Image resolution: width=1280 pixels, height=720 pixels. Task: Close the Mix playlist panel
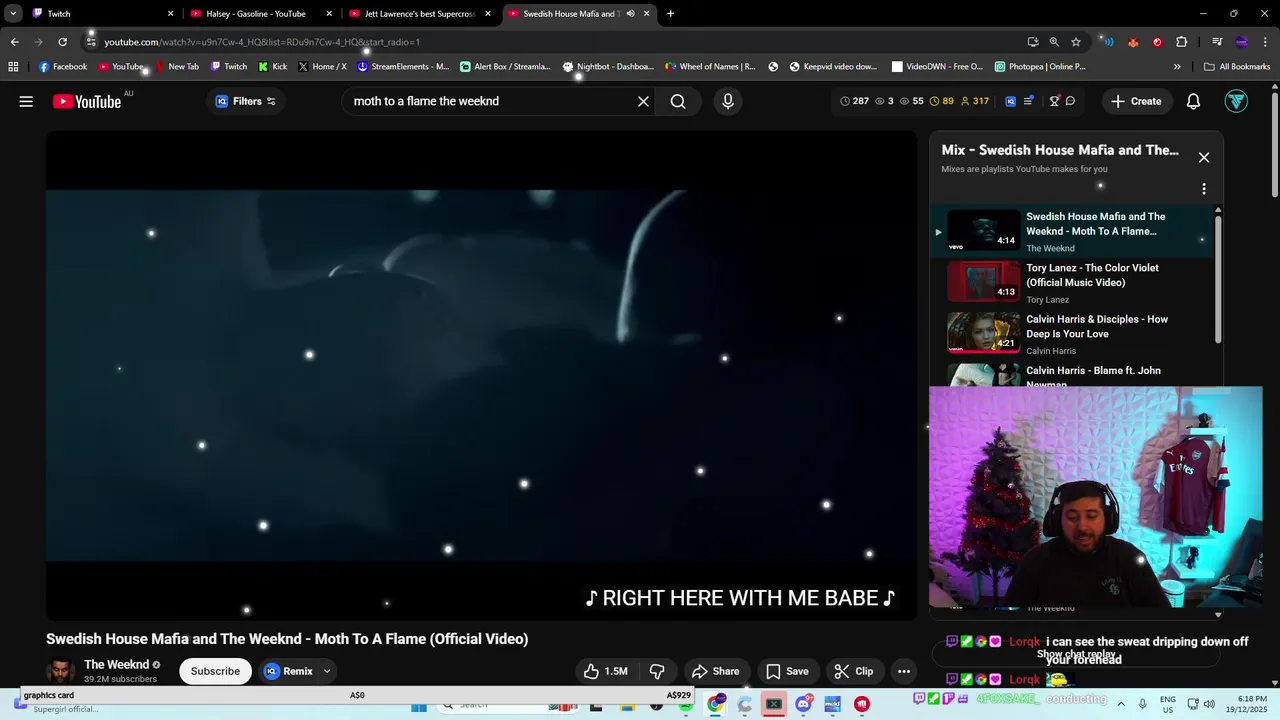(x=1204, y=157)
